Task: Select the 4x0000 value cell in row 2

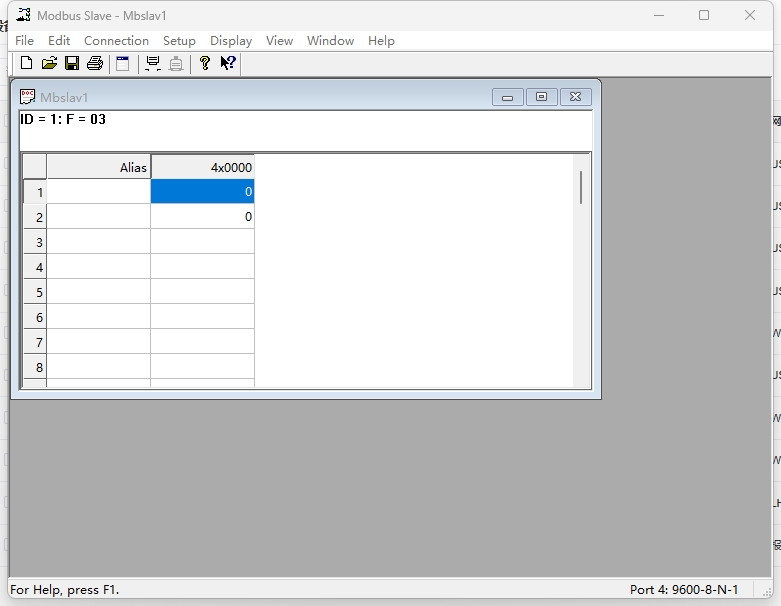Action: (x=202, y=217)
